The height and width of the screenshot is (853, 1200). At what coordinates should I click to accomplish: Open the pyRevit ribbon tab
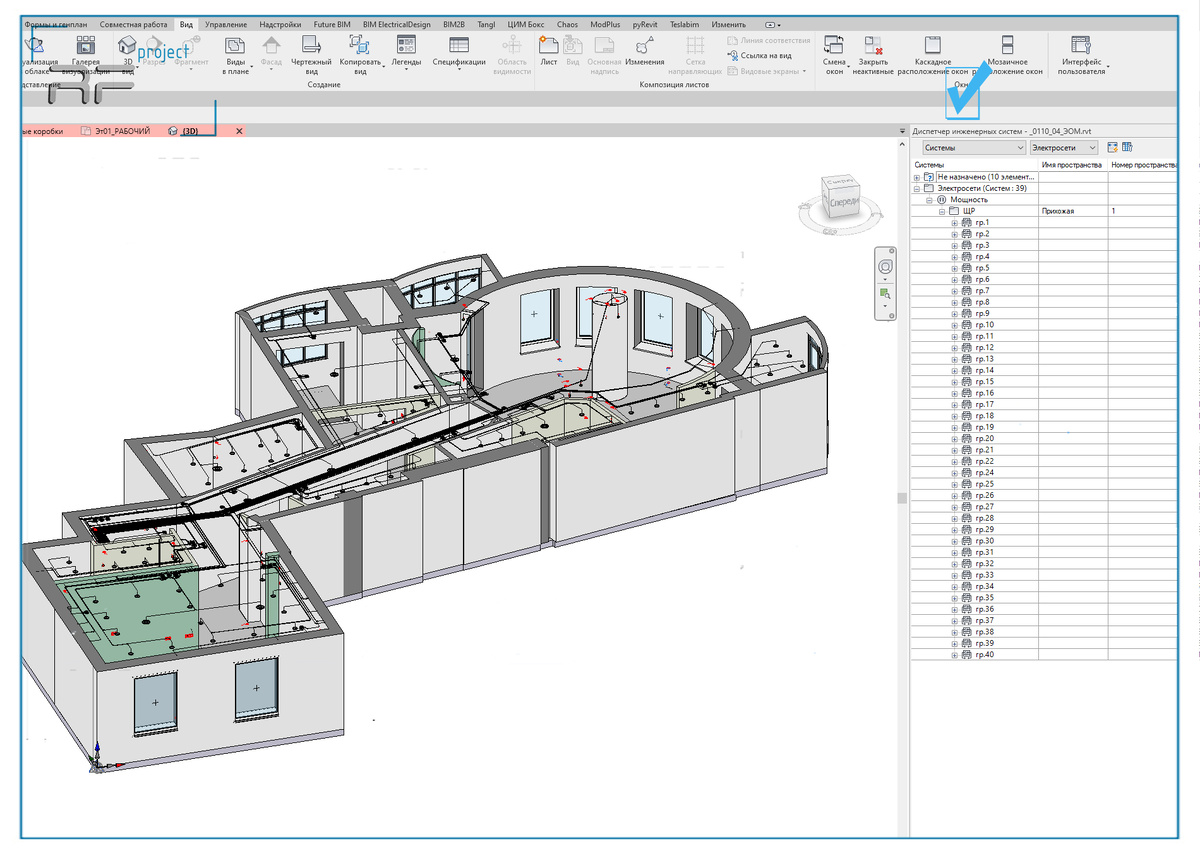(645, 23)
